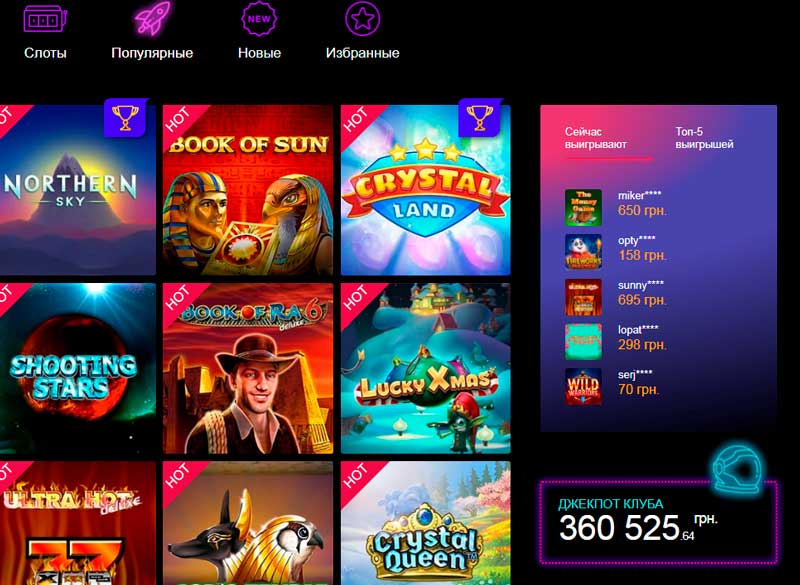Click the NEW badge icon for Новые
800x585 pixels.
[x=259, y=18]
